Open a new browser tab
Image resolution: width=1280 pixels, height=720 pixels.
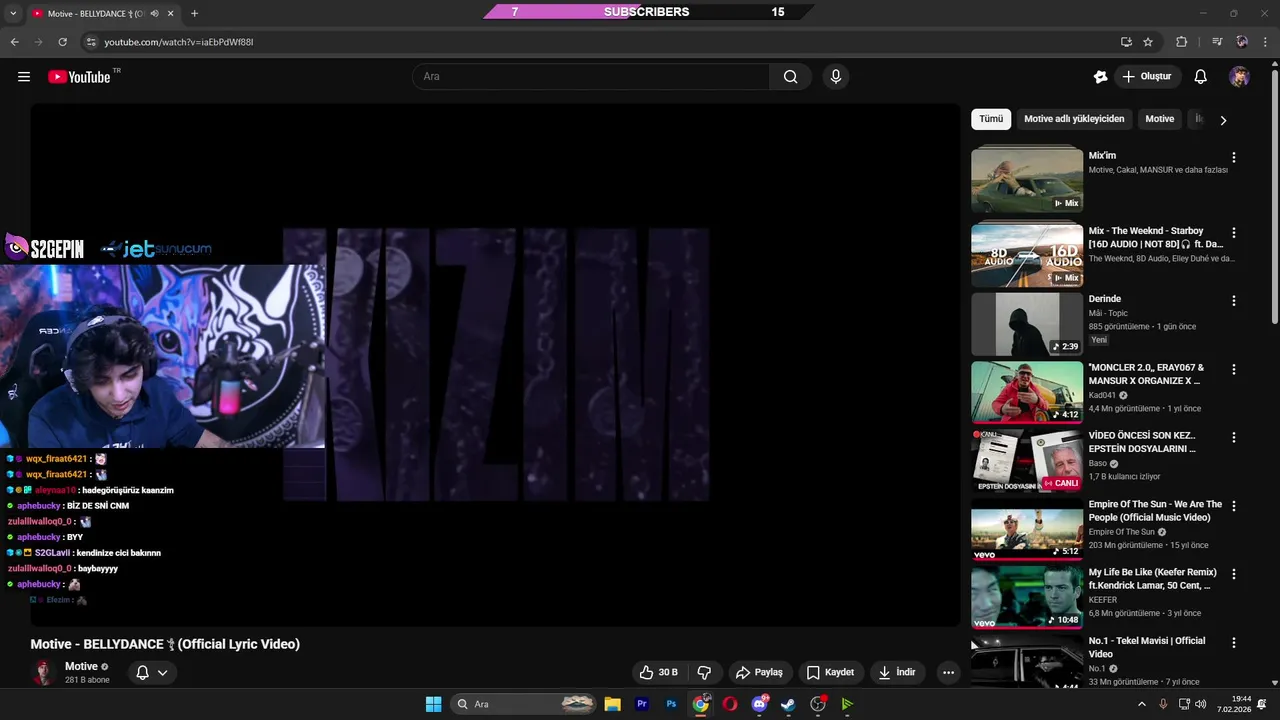pos(194,14)
